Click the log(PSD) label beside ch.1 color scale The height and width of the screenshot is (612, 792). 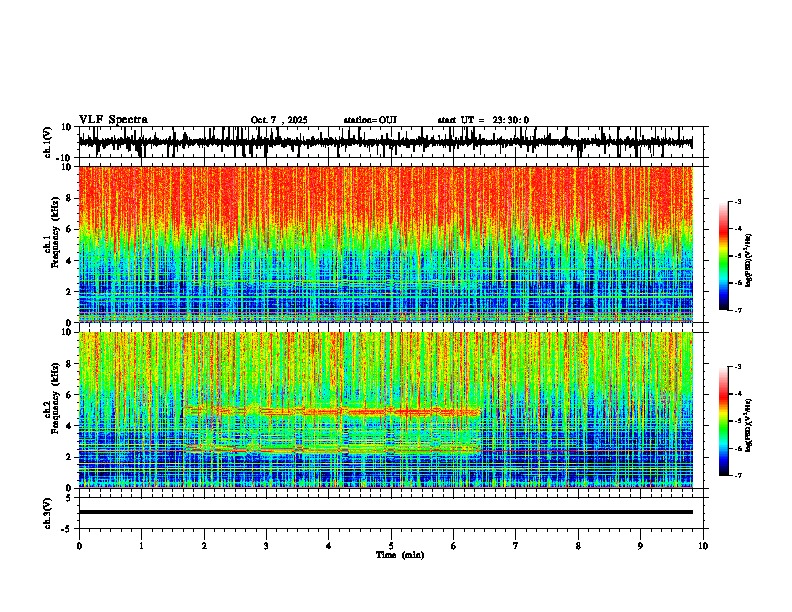pos(748,261)
